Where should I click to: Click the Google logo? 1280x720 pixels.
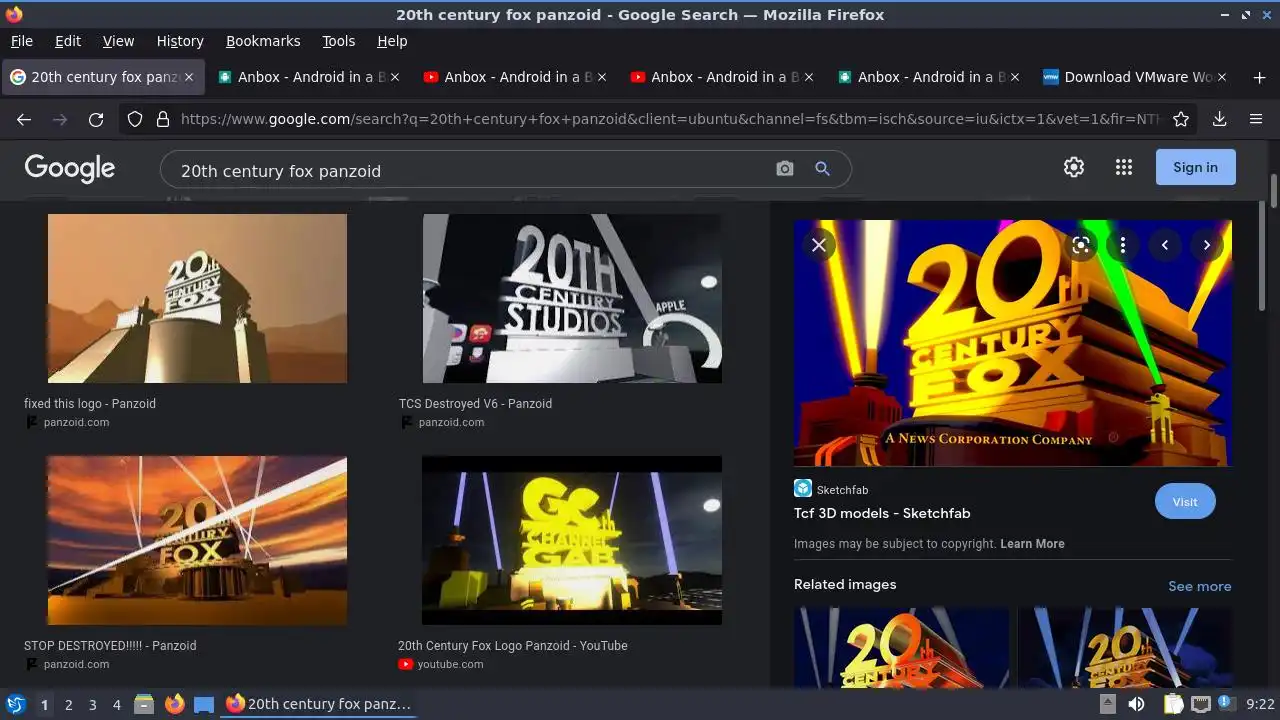point(70,168)
